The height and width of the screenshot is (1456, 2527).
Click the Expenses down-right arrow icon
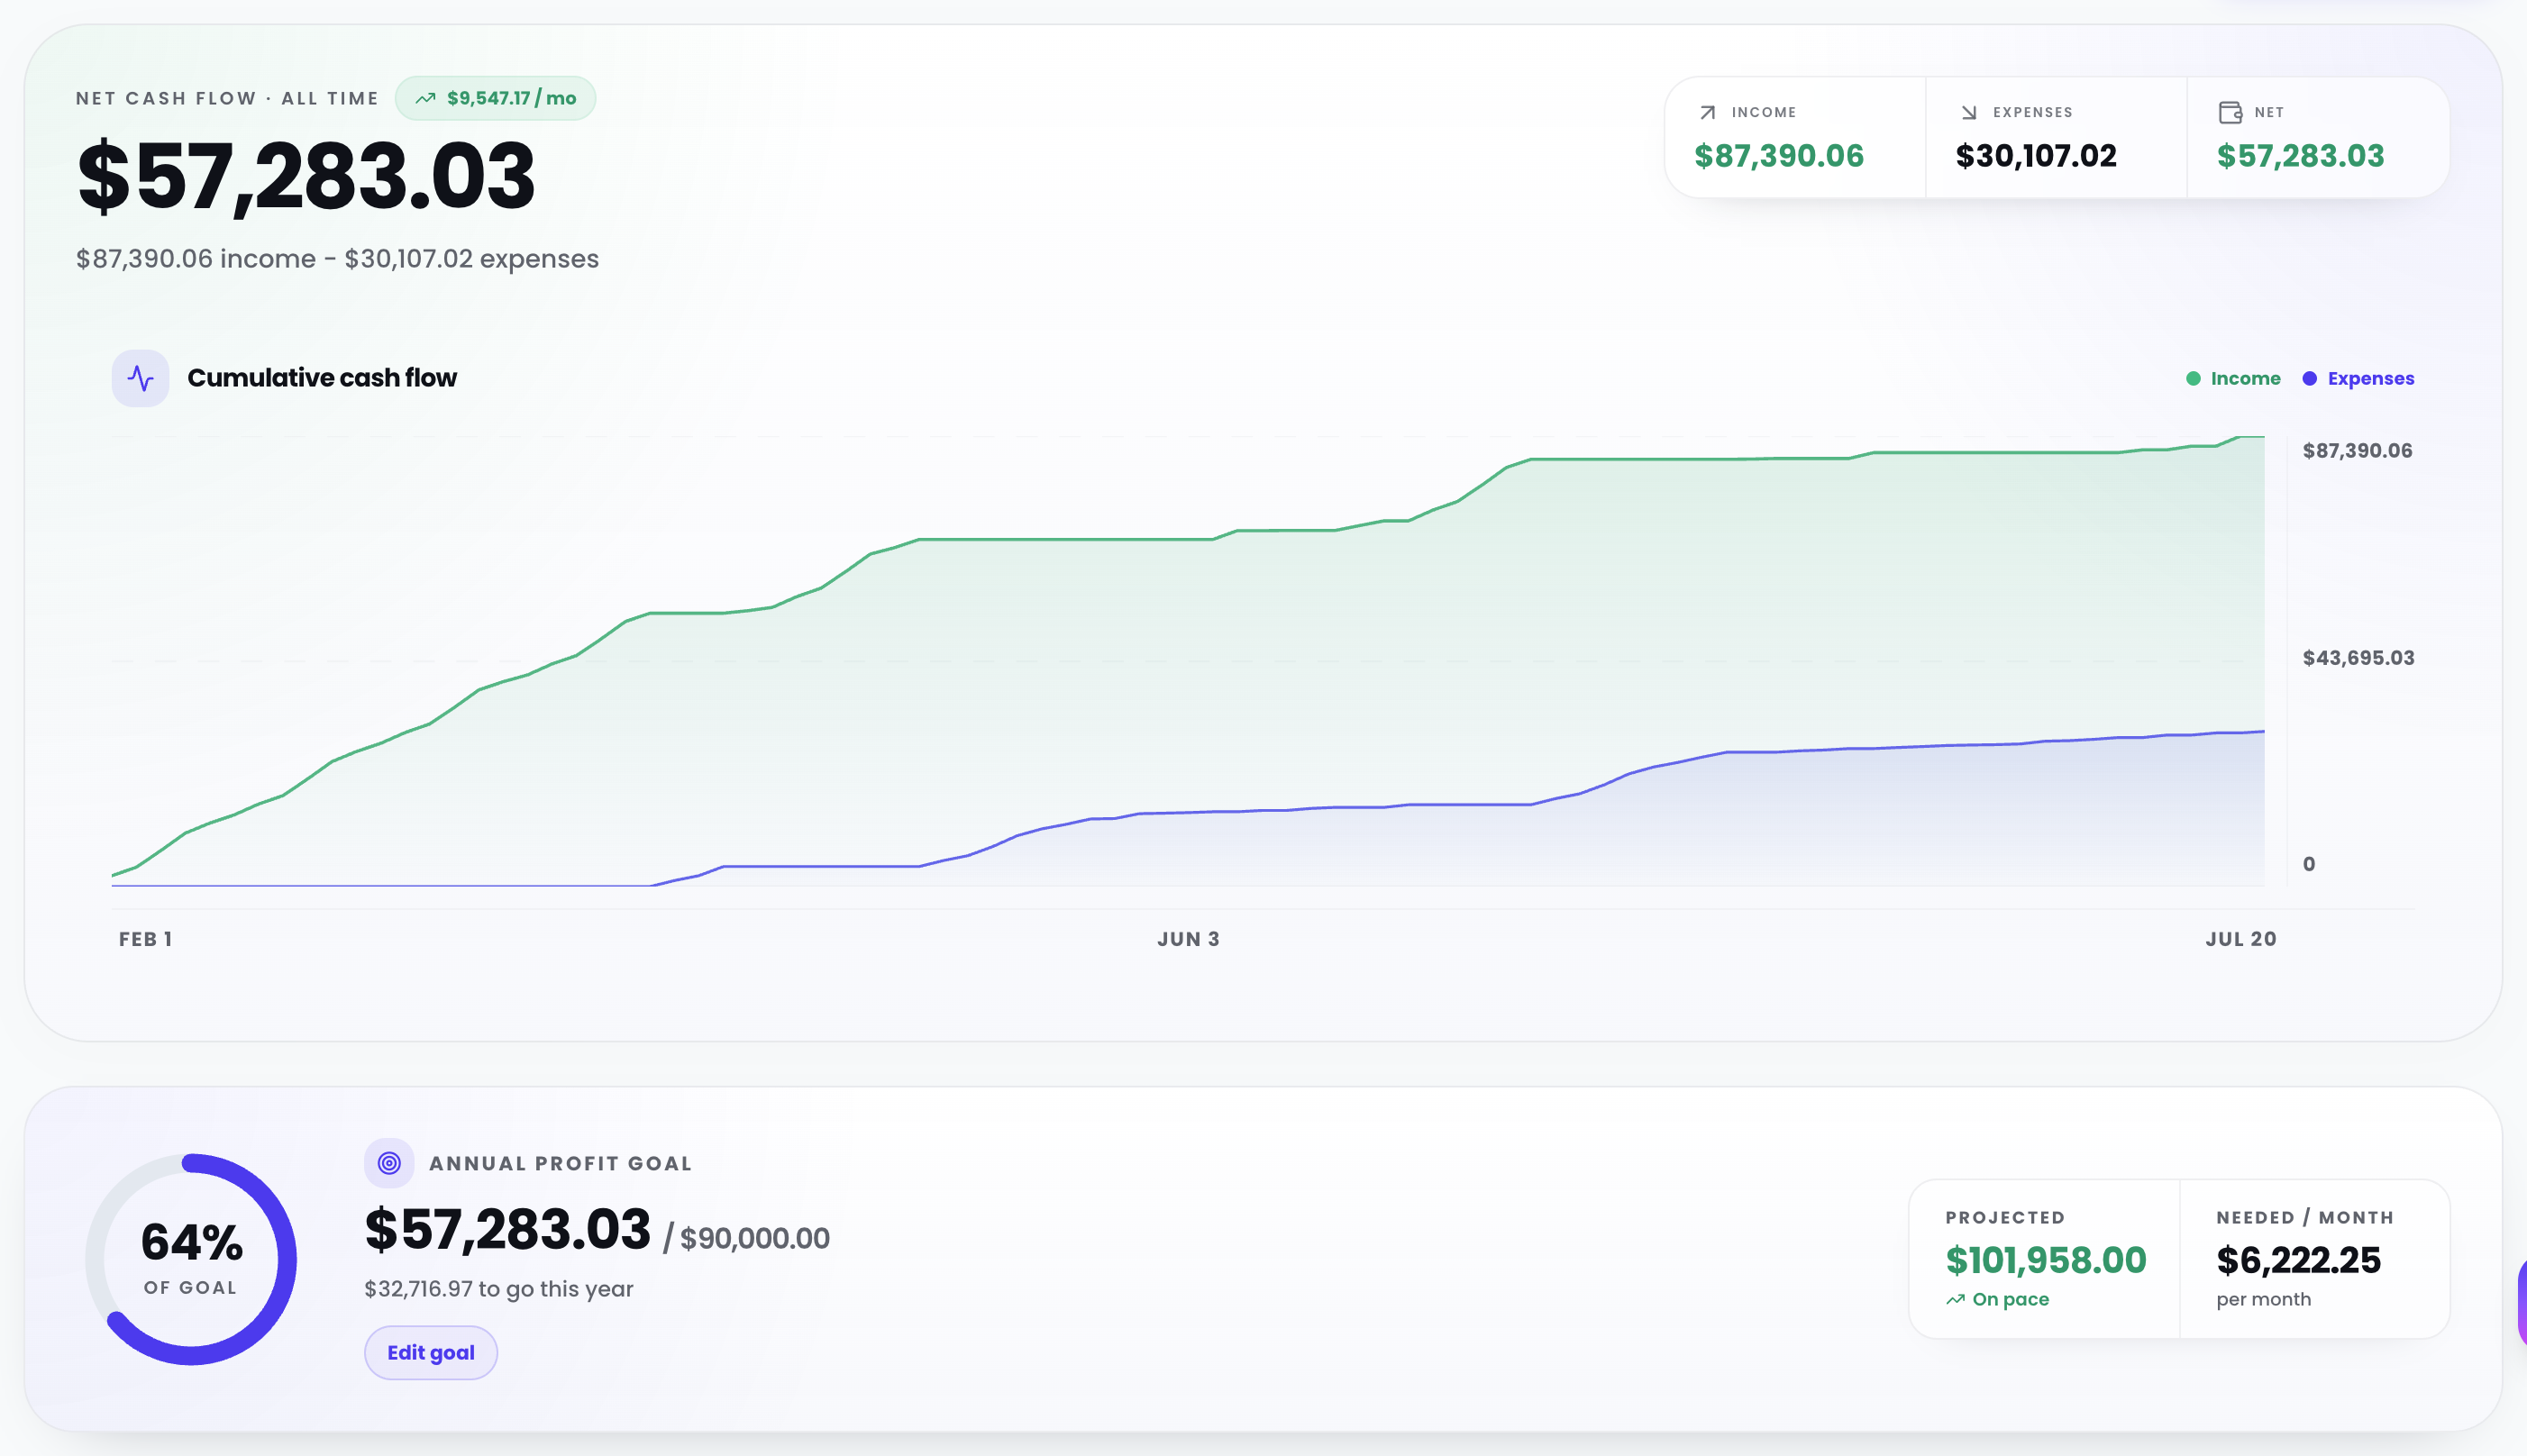1969,112
